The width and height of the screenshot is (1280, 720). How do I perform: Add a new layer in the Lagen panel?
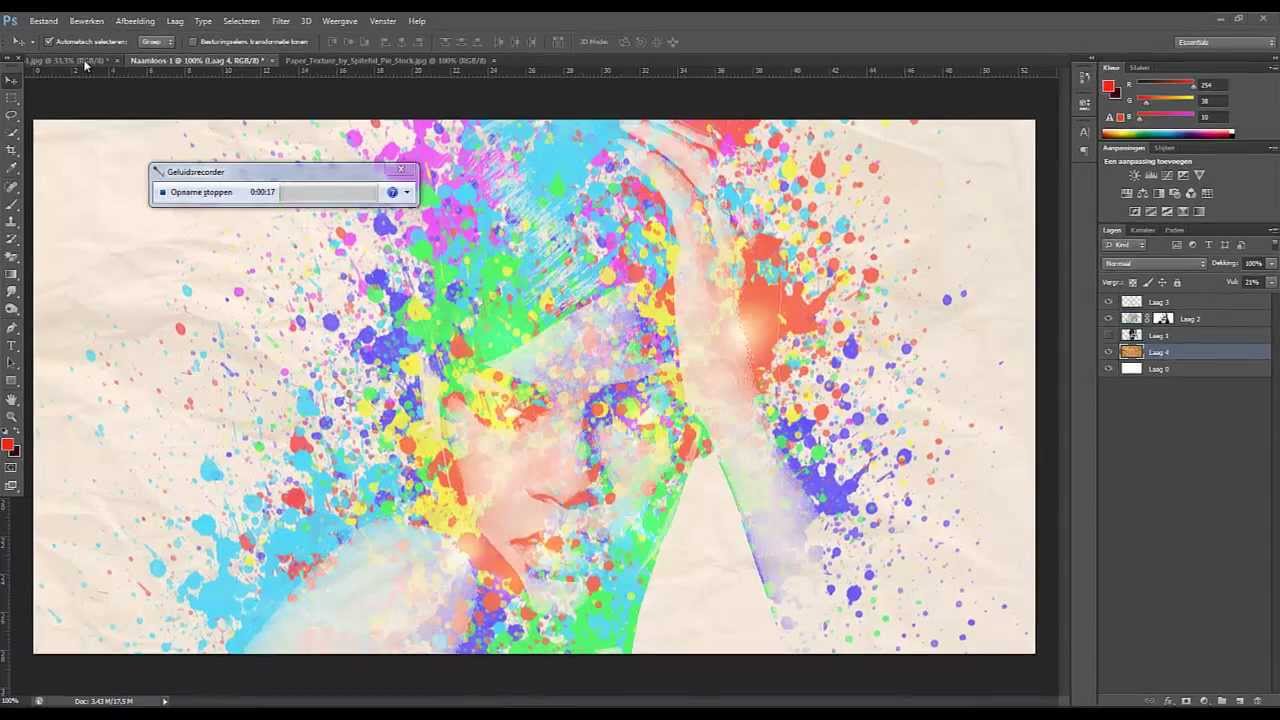point(1239,700)
